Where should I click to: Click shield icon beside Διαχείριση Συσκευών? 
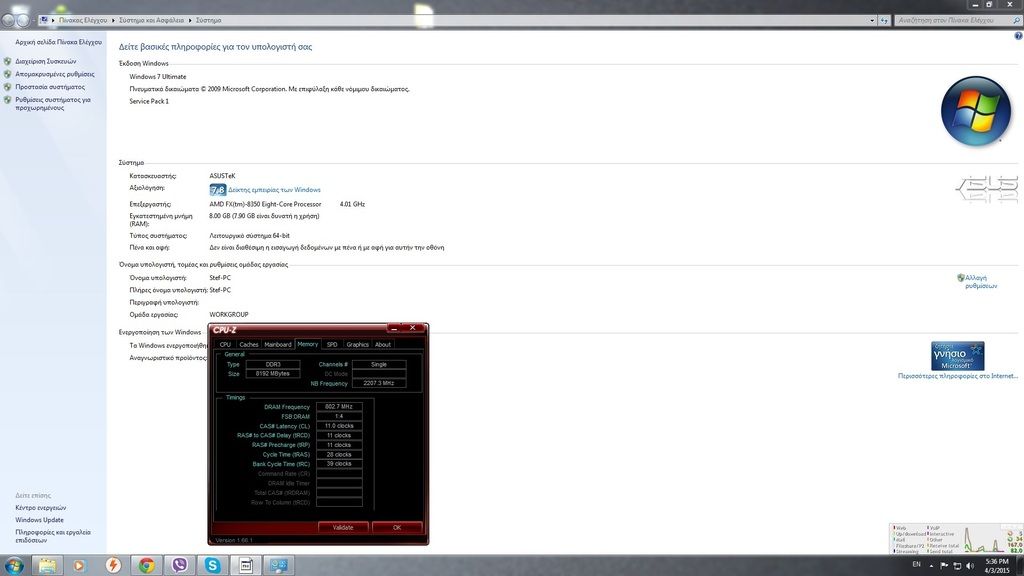click(x=7, y=61)
